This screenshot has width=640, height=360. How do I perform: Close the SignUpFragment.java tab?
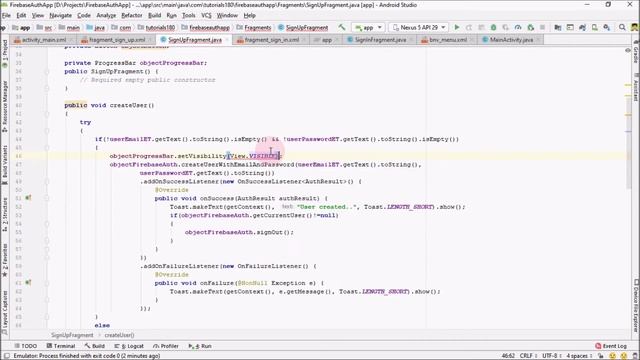pos(227,40)
